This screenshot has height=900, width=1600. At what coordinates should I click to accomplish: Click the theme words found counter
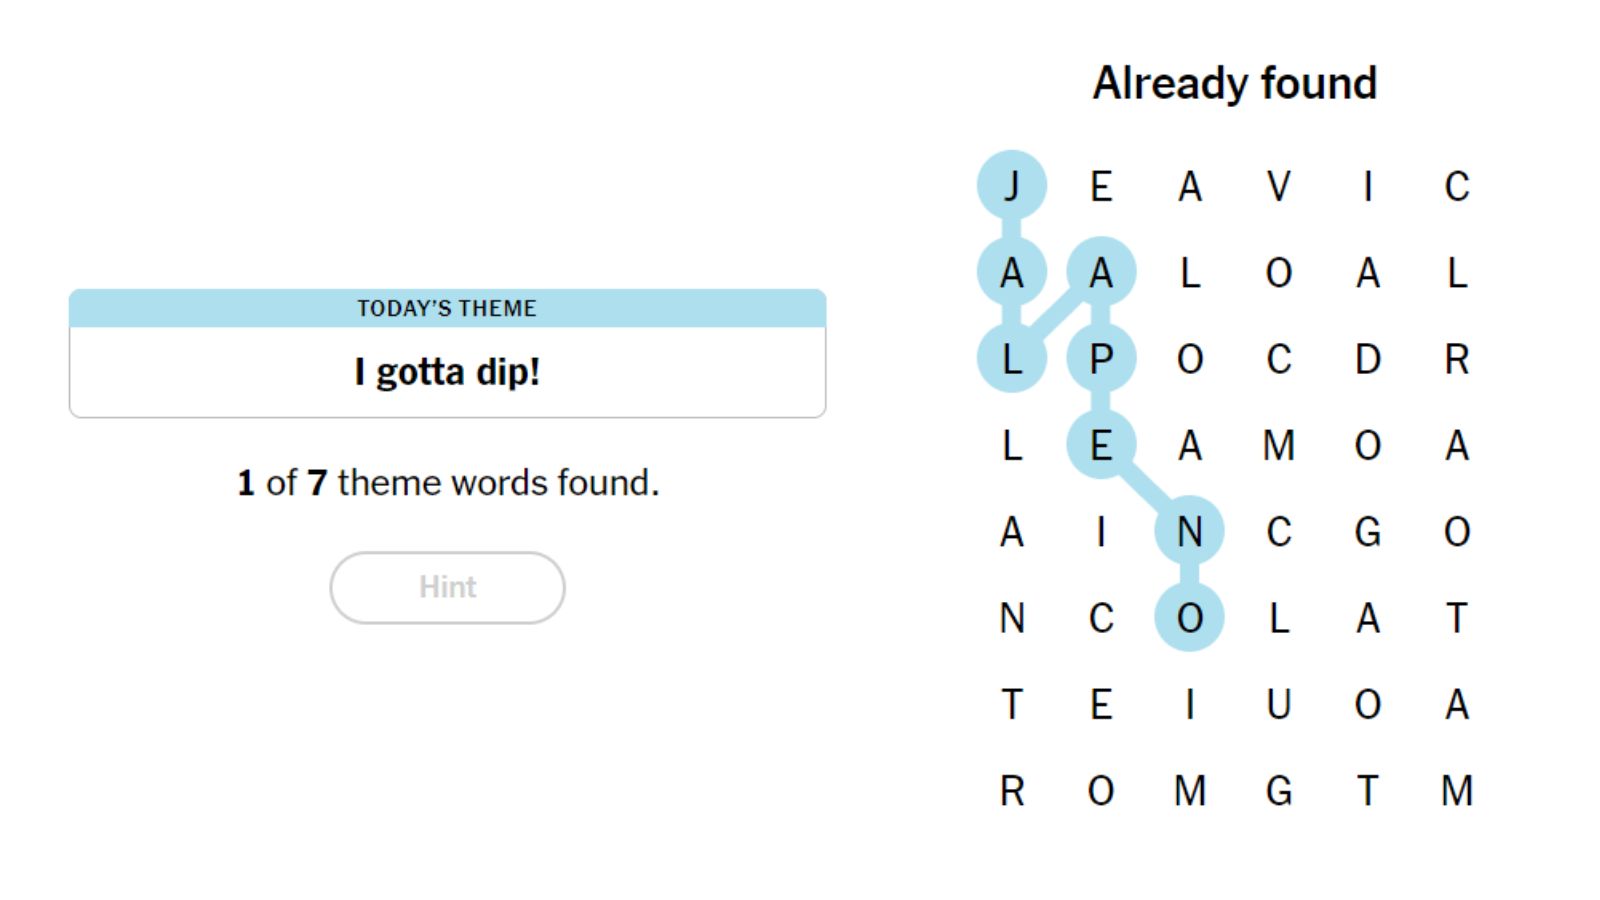click(x=447, y=483)
